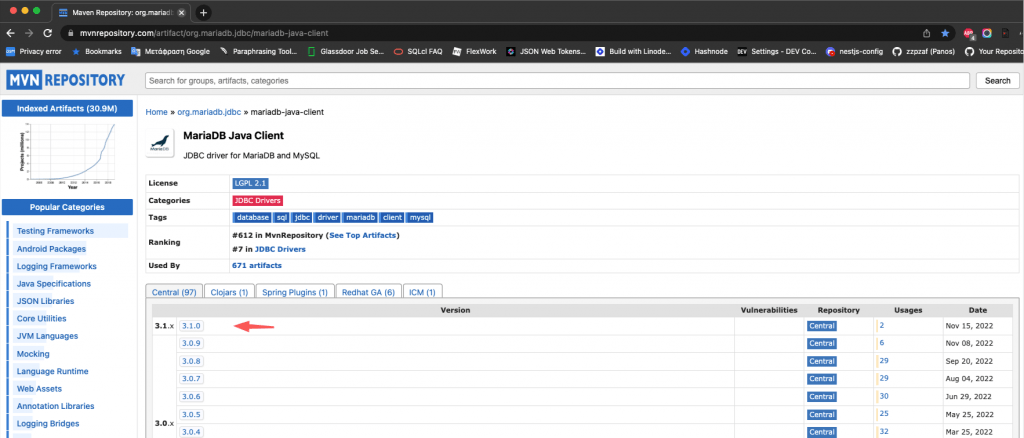Click Central badge in the 3.0.8 row

coord(822,361)
